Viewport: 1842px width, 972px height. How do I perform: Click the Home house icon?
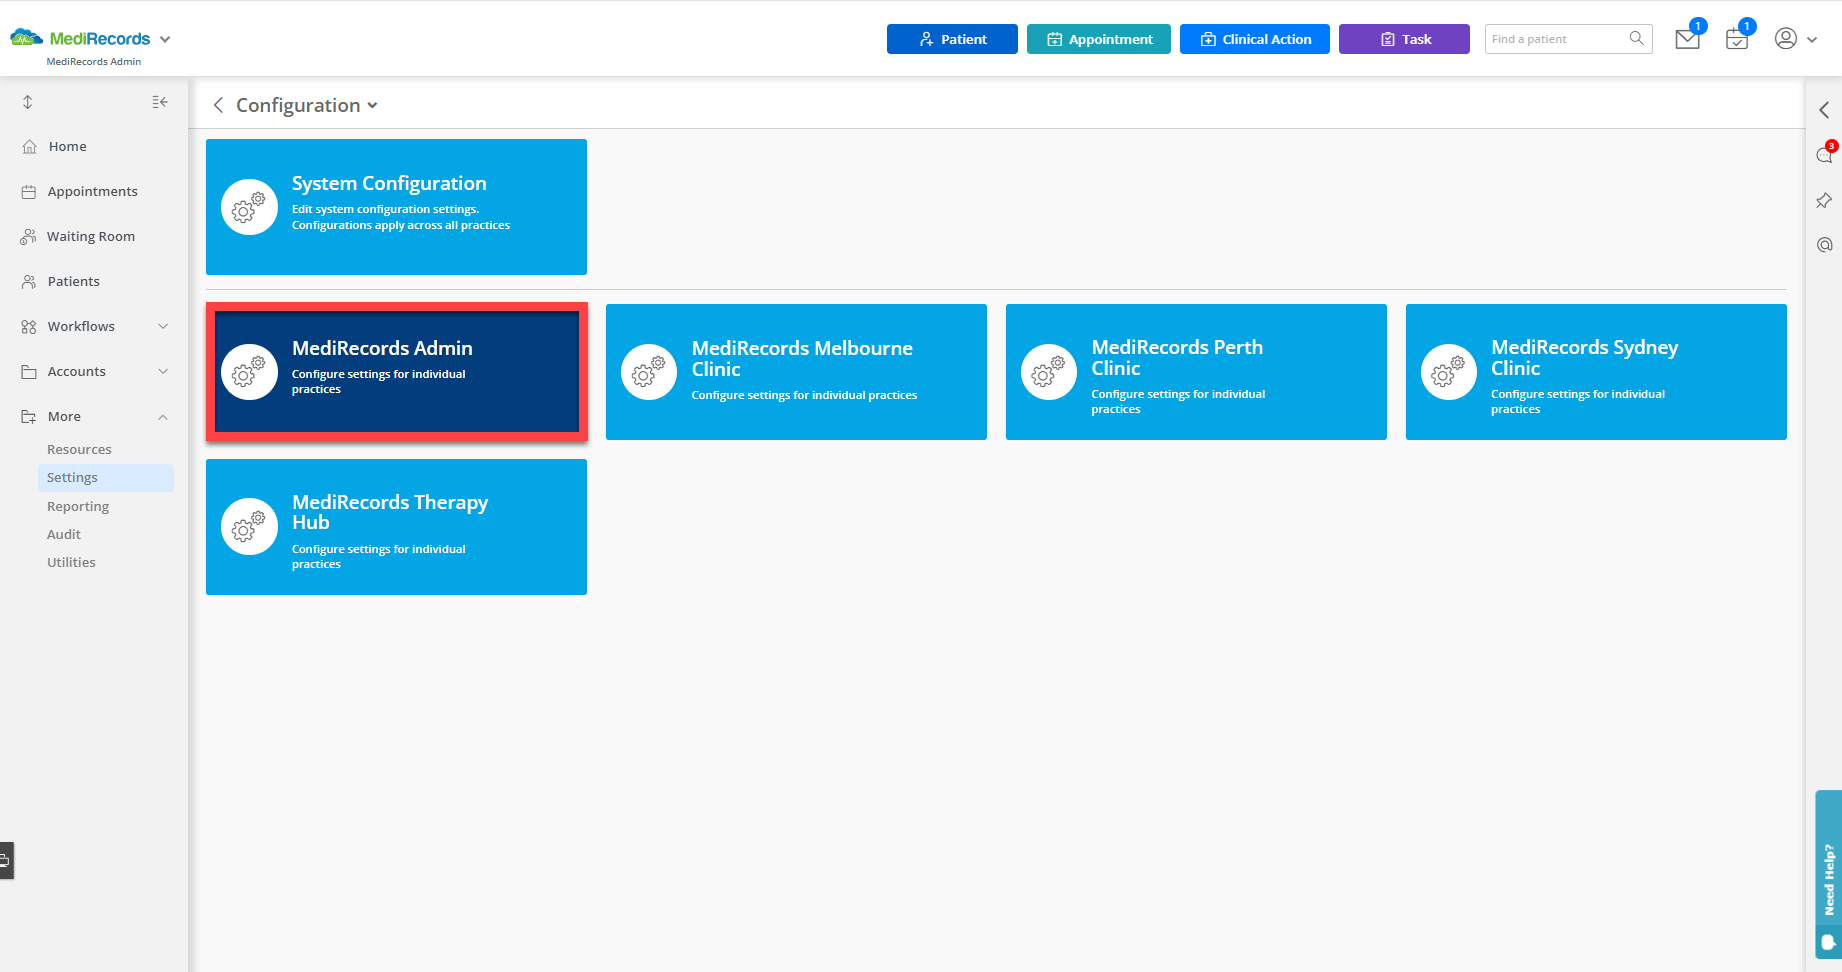point(29,146)
